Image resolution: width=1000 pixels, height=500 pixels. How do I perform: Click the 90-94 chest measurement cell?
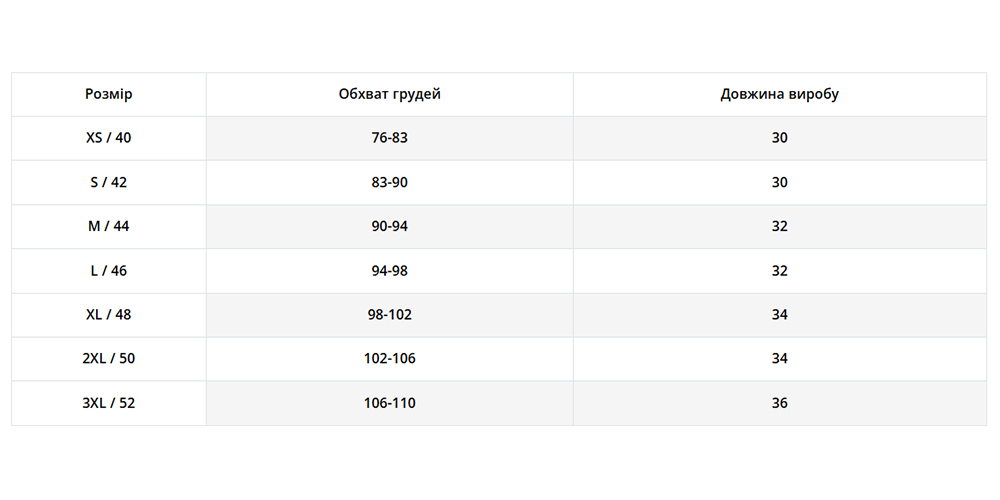coord(389,226)
